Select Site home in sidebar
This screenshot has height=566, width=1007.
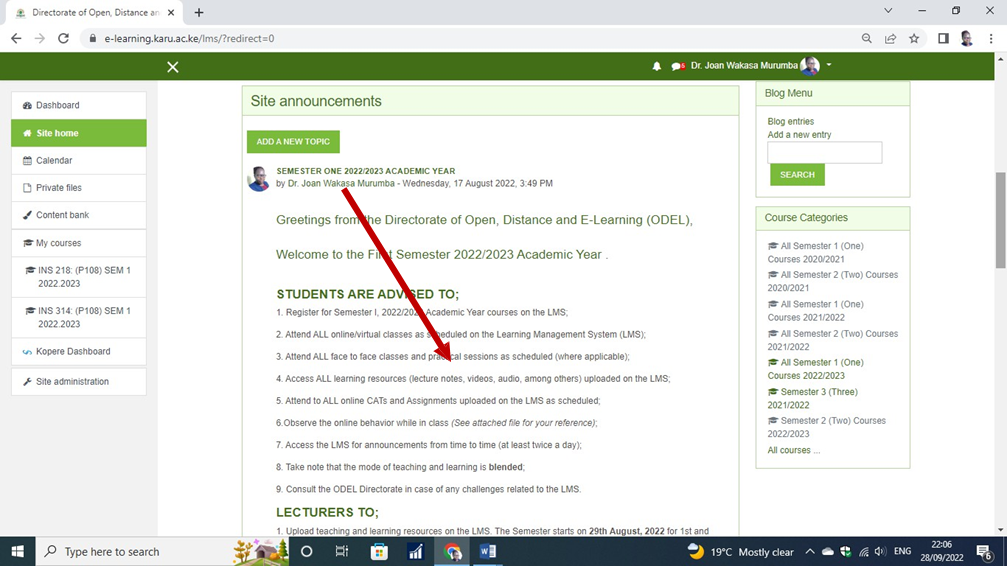(78, 133)
